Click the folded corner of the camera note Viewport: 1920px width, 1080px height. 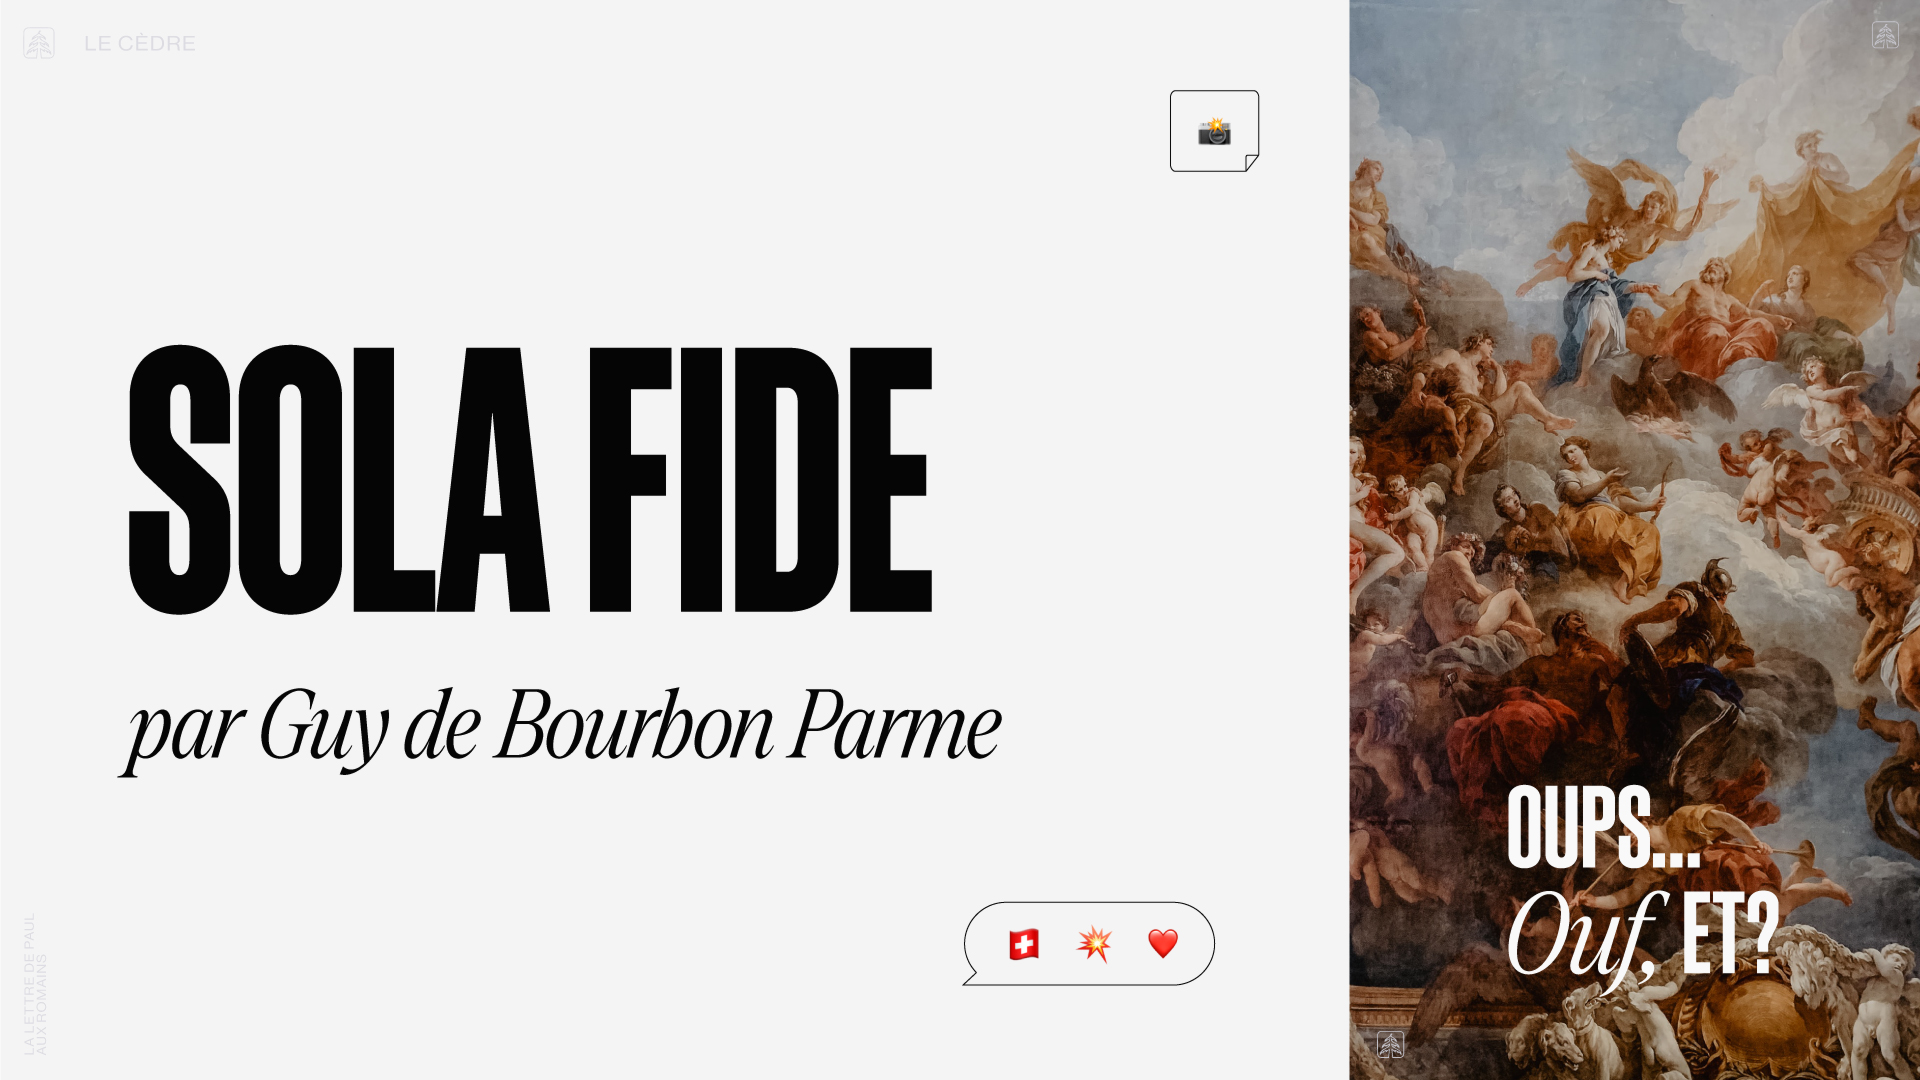coord(1252,163)
